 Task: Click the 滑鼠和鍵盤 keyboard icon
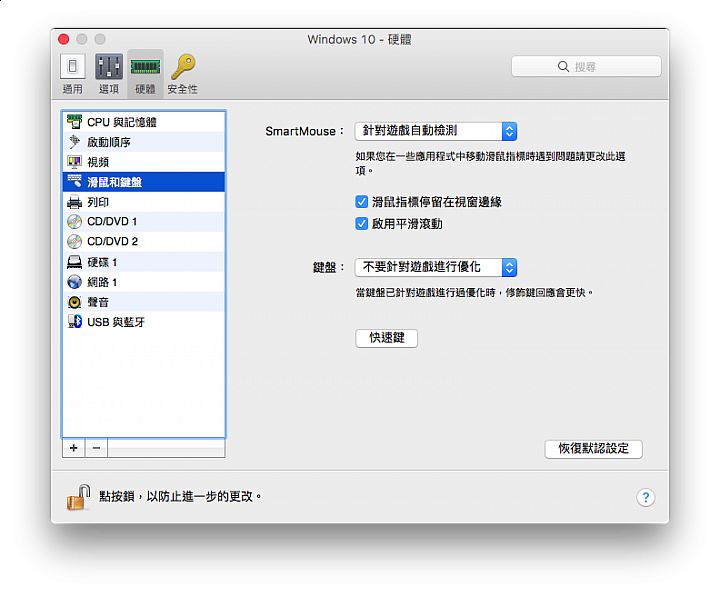coord(74,181)
